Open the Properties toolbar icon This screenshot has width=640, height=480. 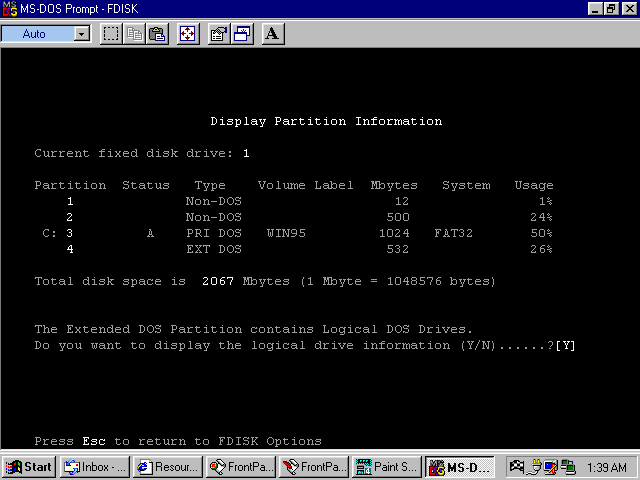coord(218,34)
